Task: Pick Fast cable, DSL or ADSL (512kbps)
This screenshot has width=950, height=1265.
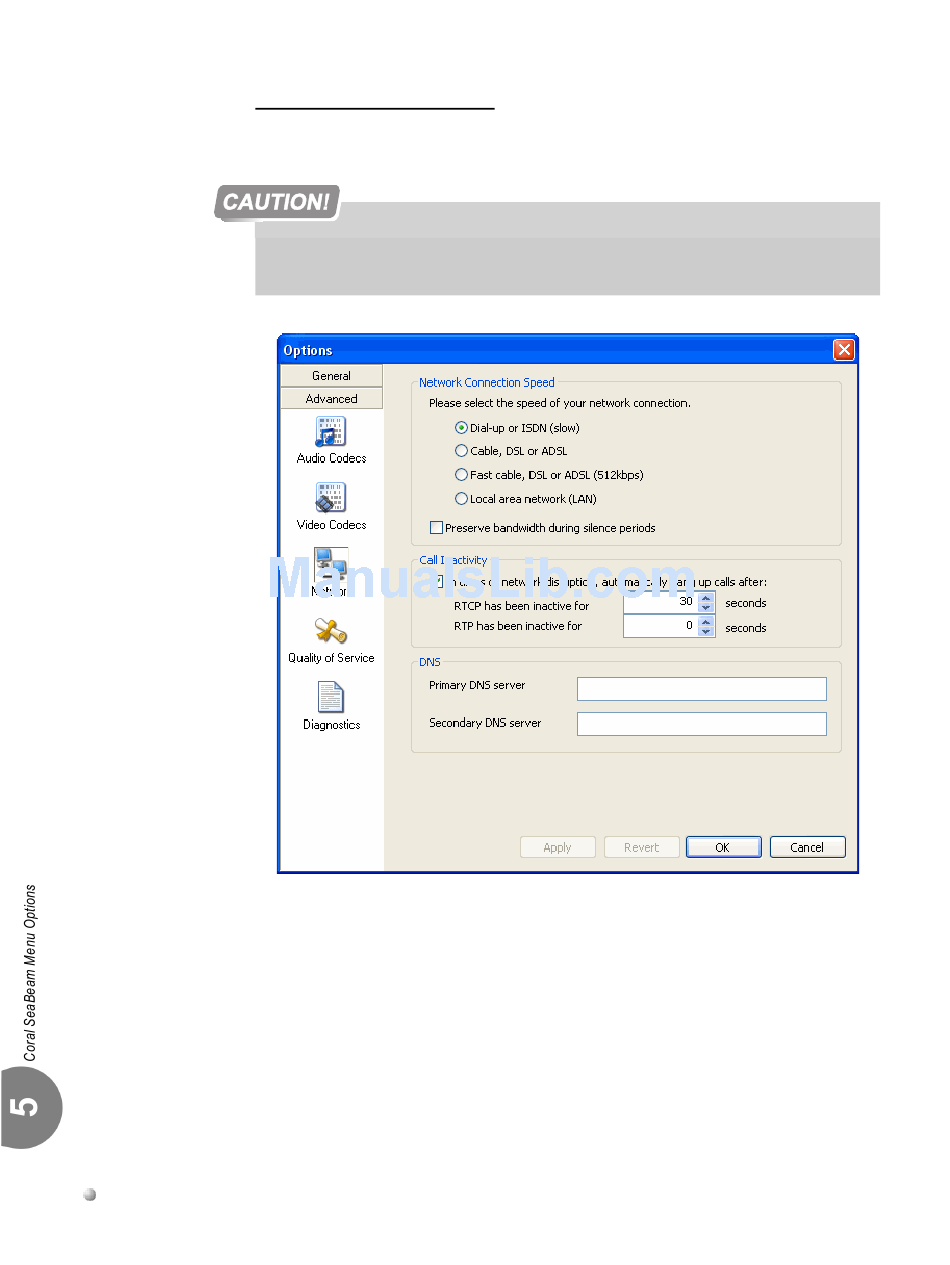Action: pyautogui.click(x=461, y=475)
